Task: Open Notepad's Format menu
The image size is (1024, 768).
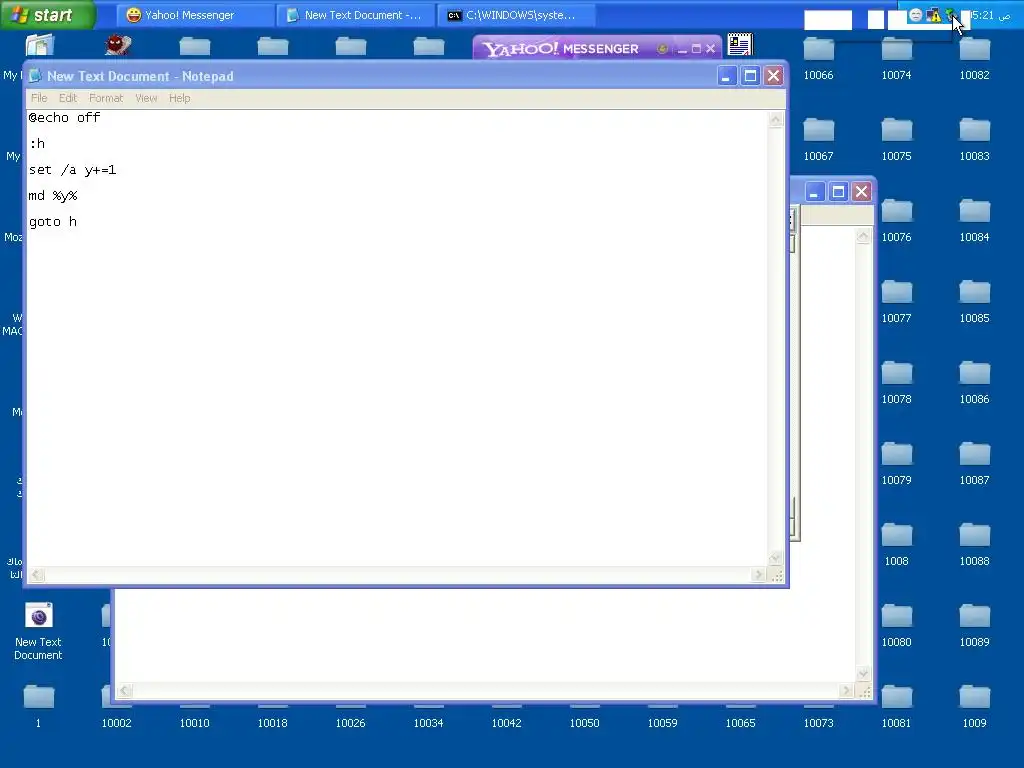Action: tap(106, 98)
